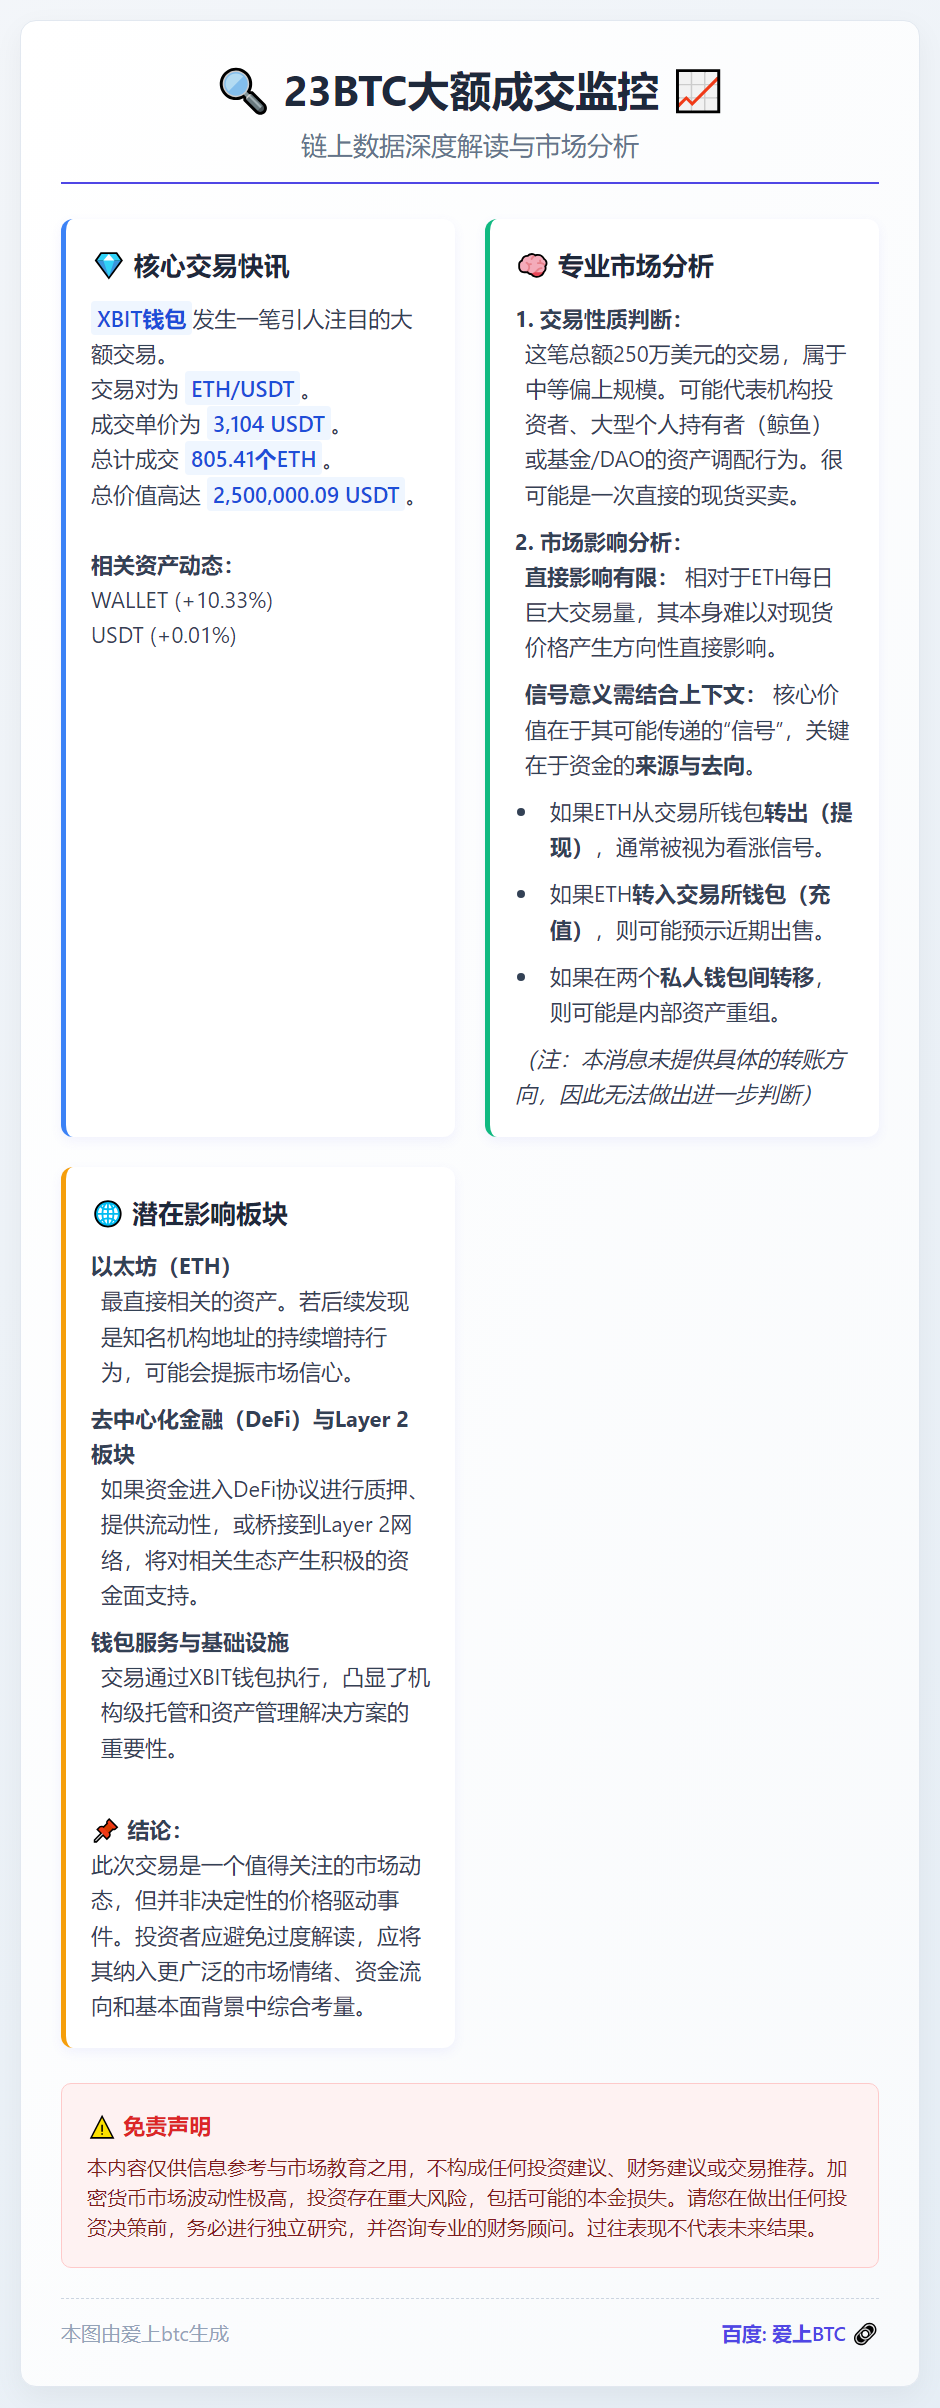
Task: Click the 结论 heading text
Action: point(153,1830)
